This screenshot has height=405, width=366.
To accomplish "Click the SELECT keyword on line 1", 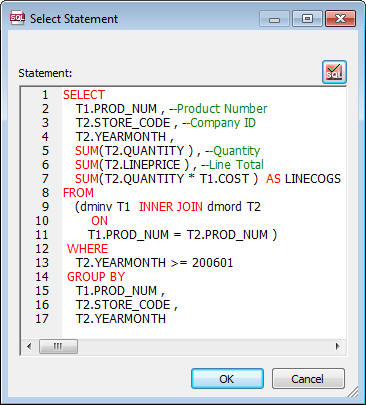I will (84, 95).
